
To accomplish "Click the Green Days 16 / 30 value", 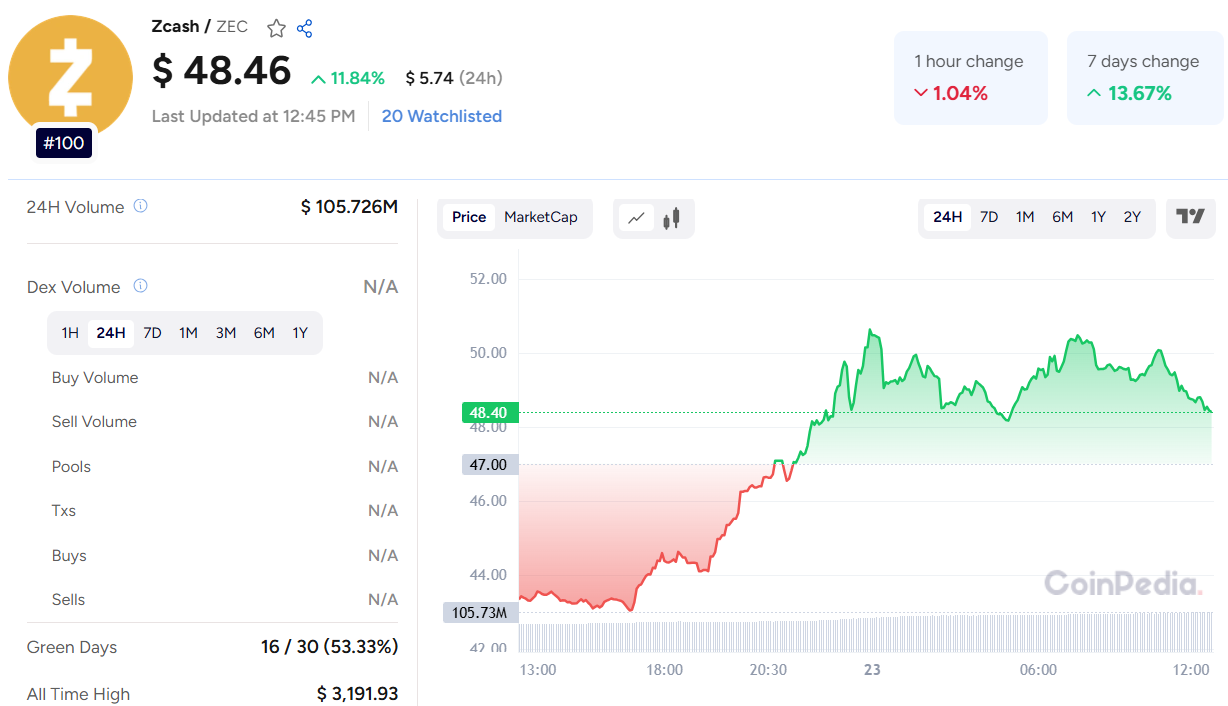I will pos(329,647).
